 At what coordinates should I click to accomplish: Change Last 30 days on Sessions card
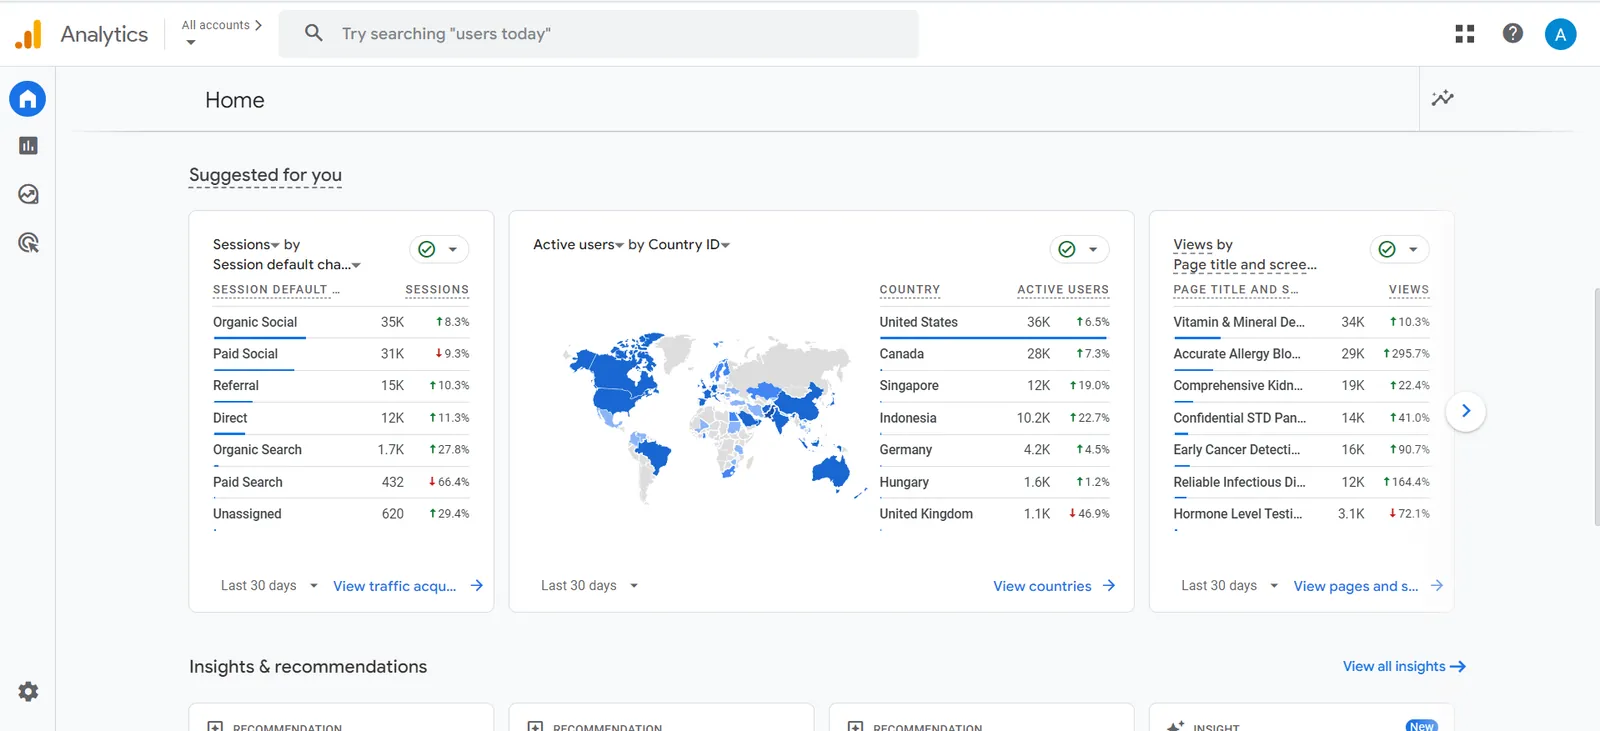click(269, 586)
